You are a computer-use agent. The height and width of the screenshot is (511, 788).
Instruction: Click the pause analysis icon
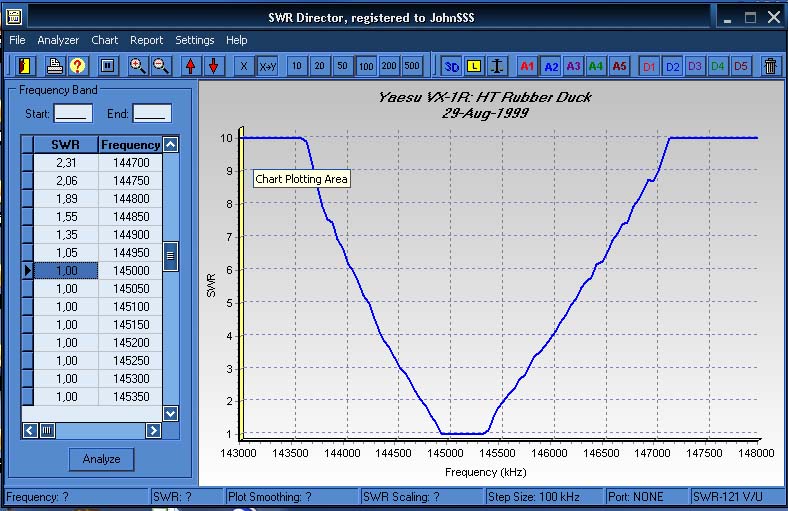click(x=108, y=66)
